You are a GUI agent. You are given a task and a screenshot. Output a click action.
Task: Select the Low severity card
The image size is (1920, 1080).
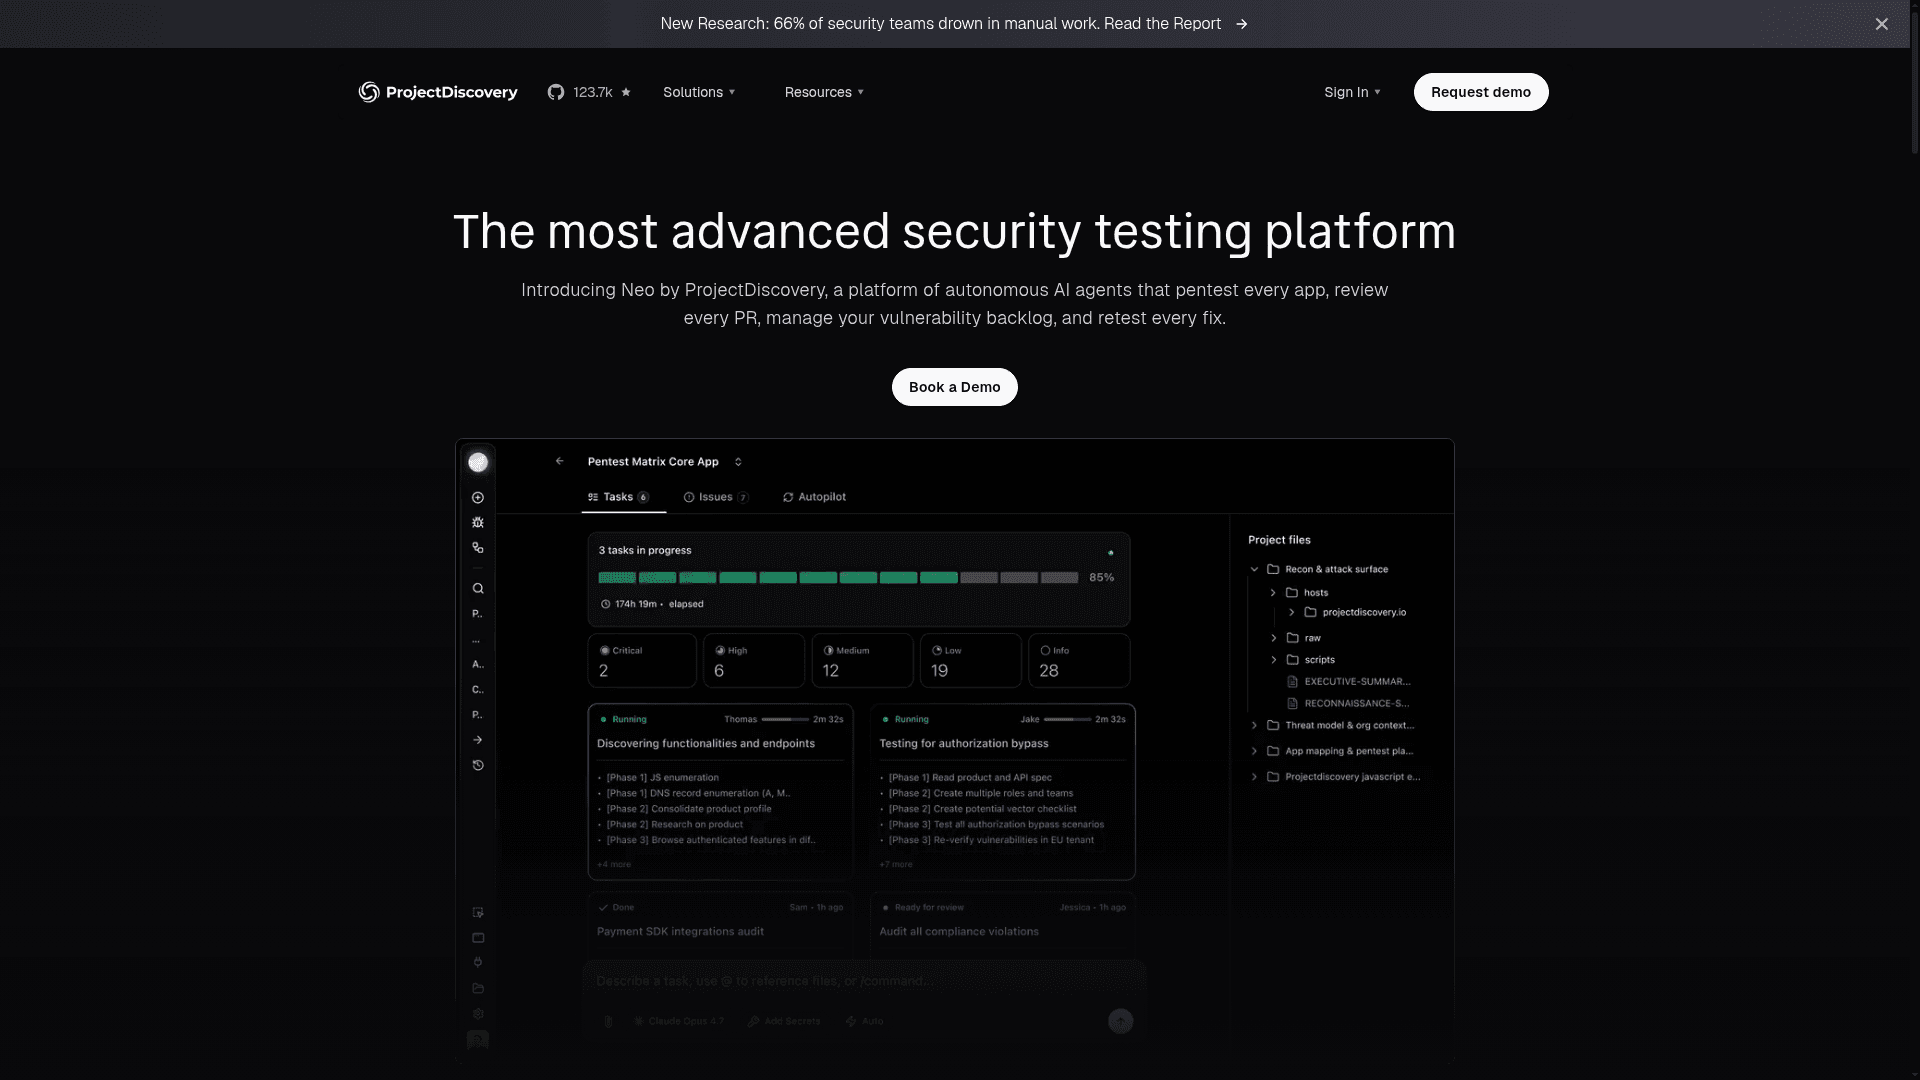971,660
